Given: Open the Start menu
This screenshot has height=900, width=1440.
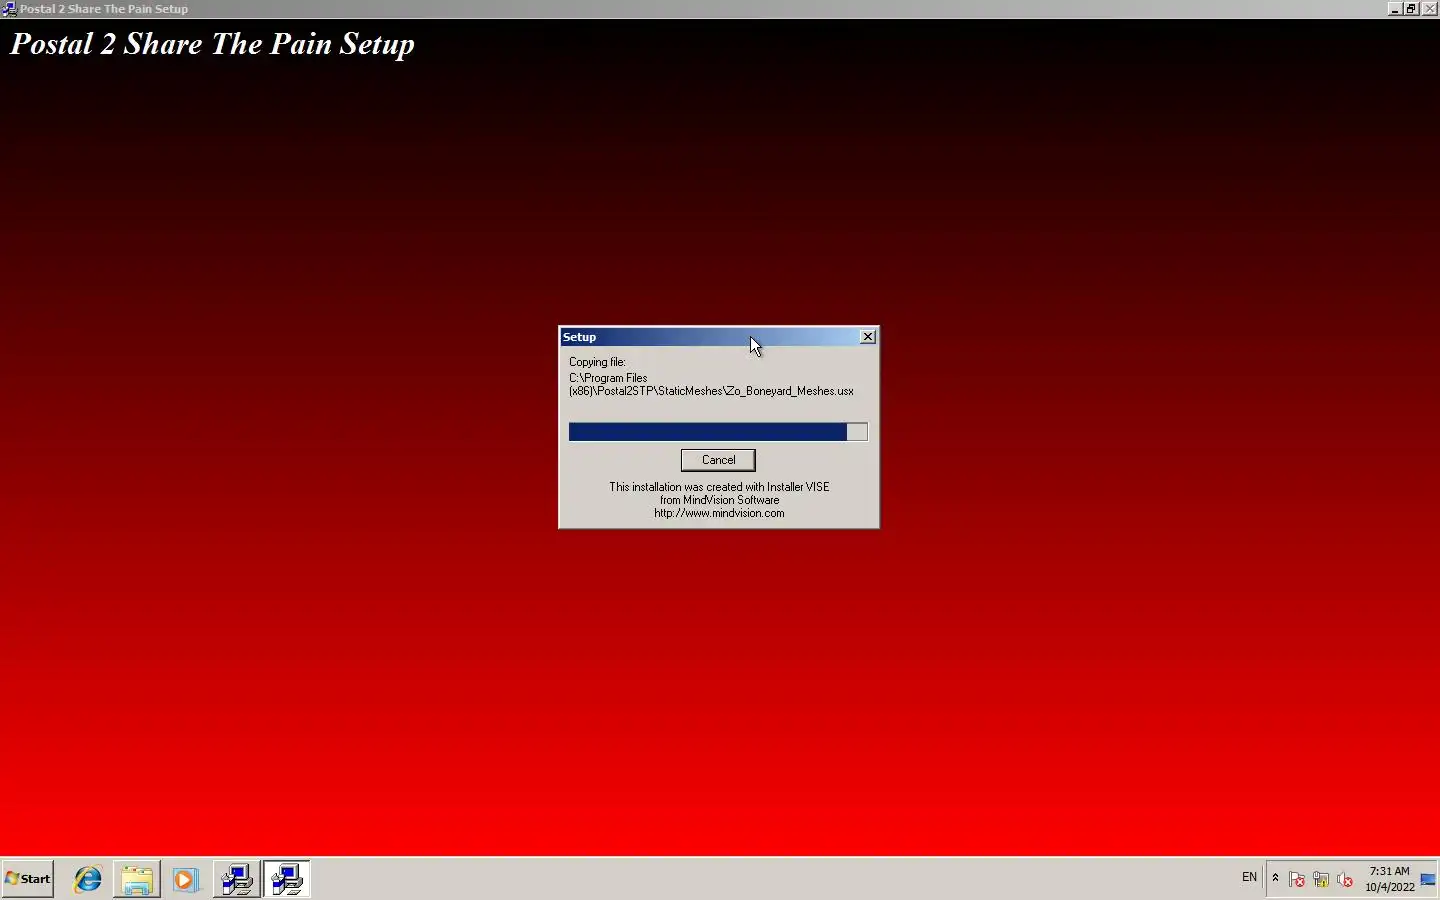Looking at the screenshot, I should coord(28,879).
